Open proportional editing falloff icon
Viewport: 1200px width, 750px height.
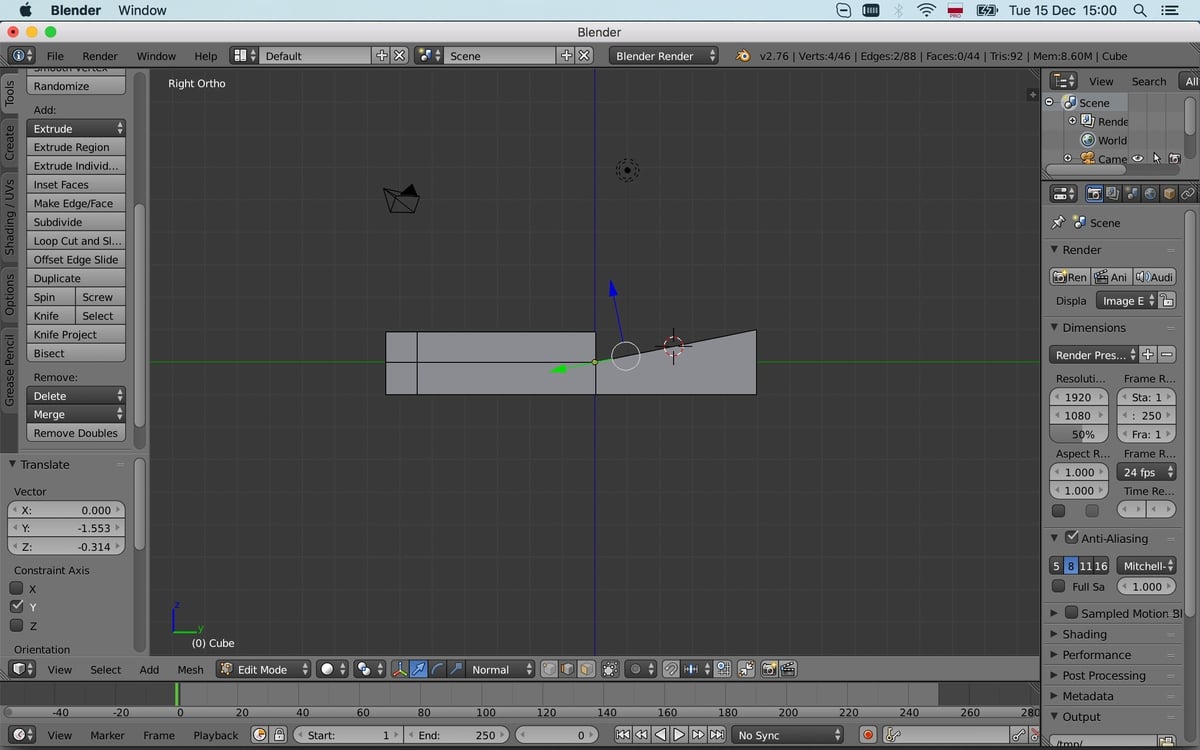(637, 669)
